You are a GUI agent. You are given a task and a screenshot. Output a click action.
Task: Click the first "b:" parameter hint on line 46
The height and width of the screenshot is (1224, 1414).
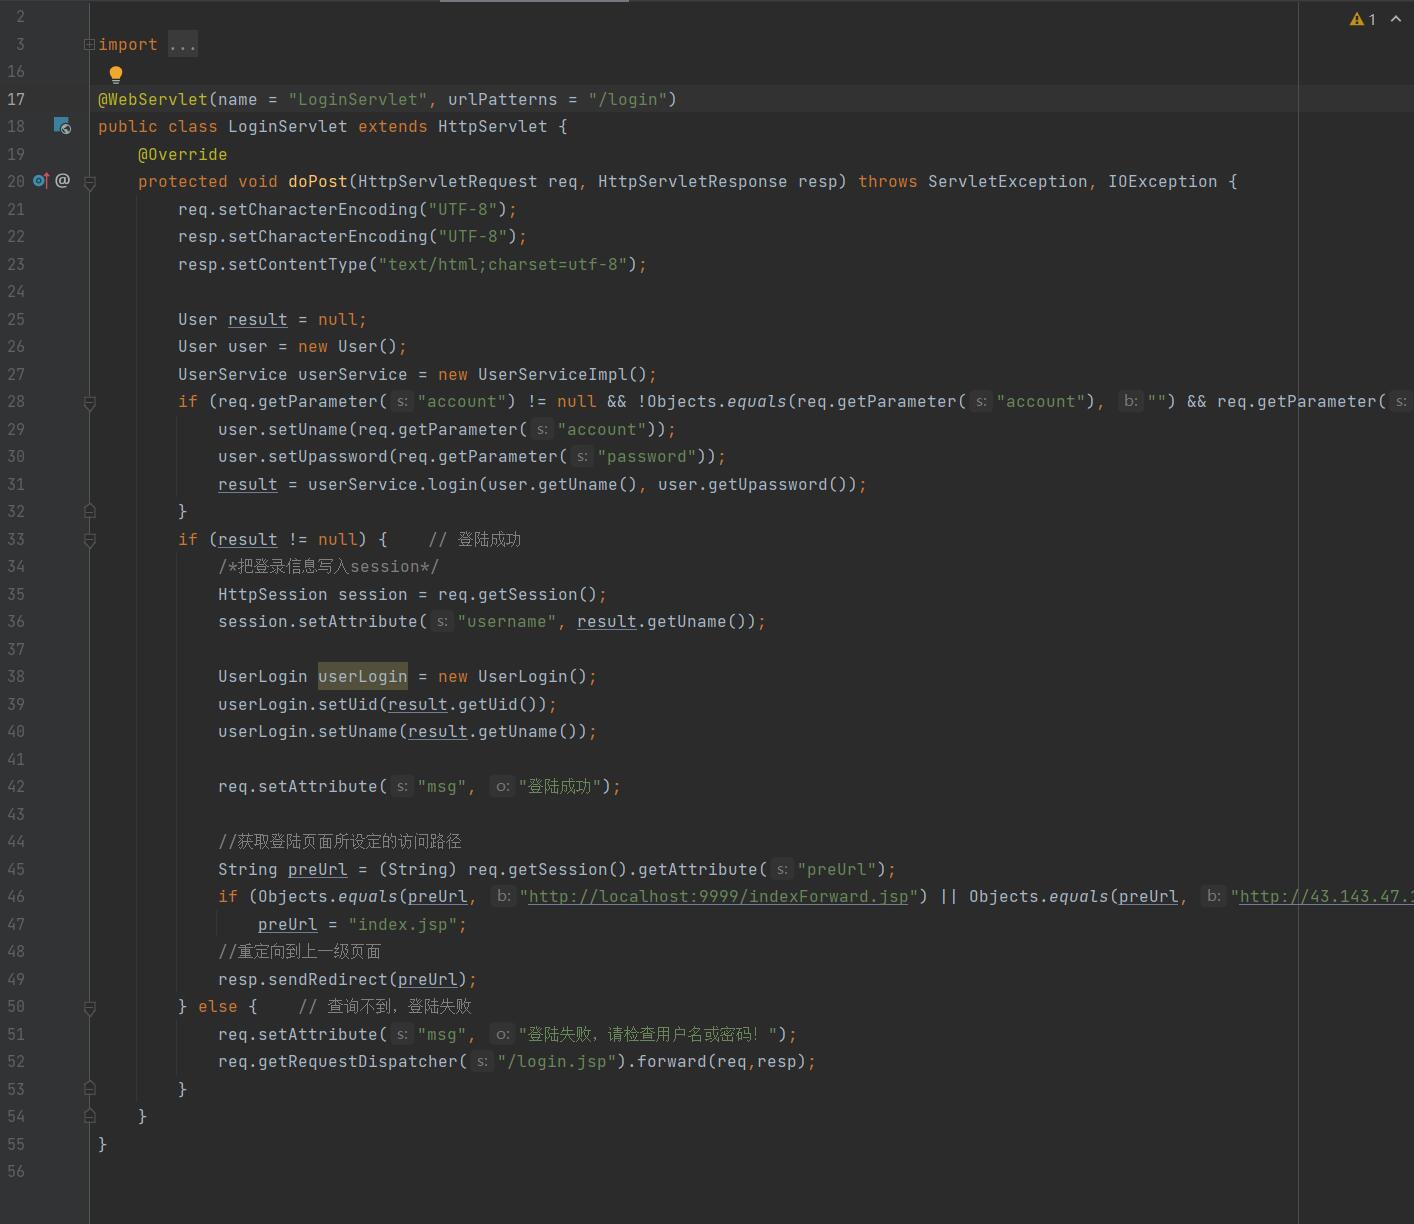[x=504, y=897]
